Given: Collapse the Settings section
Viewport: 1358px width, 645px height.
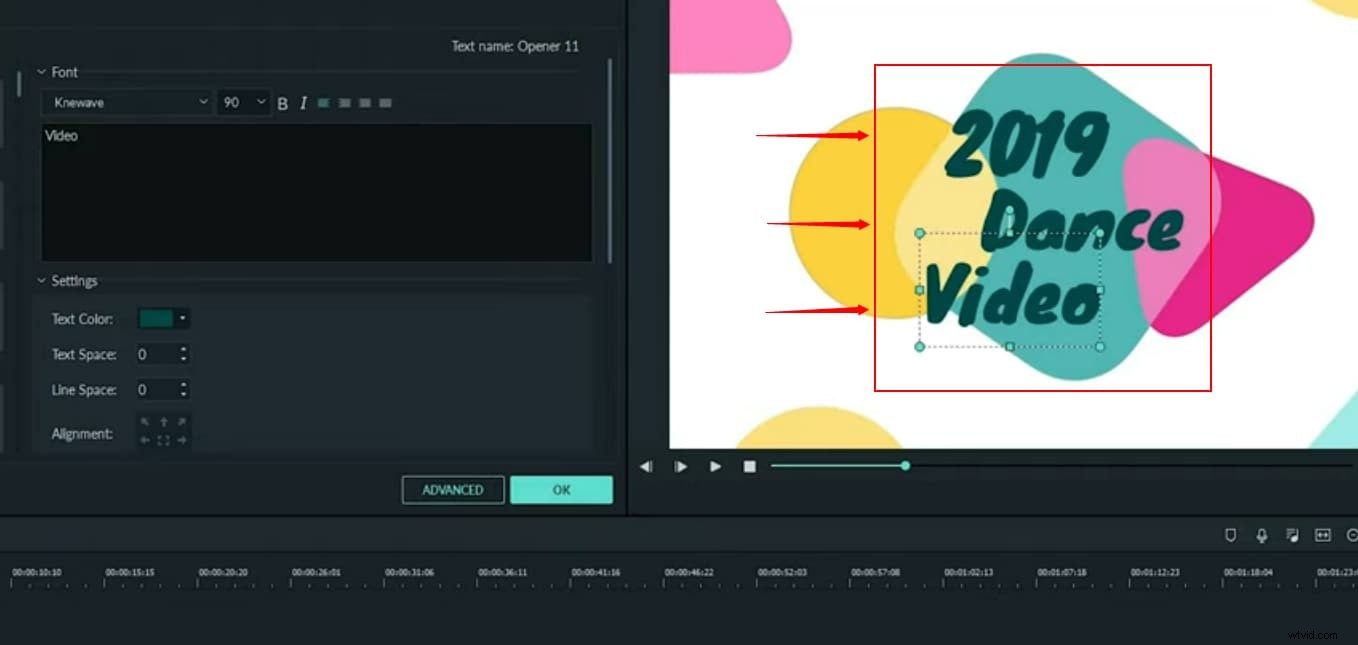Looking at the screenshot, I should 41,281.
